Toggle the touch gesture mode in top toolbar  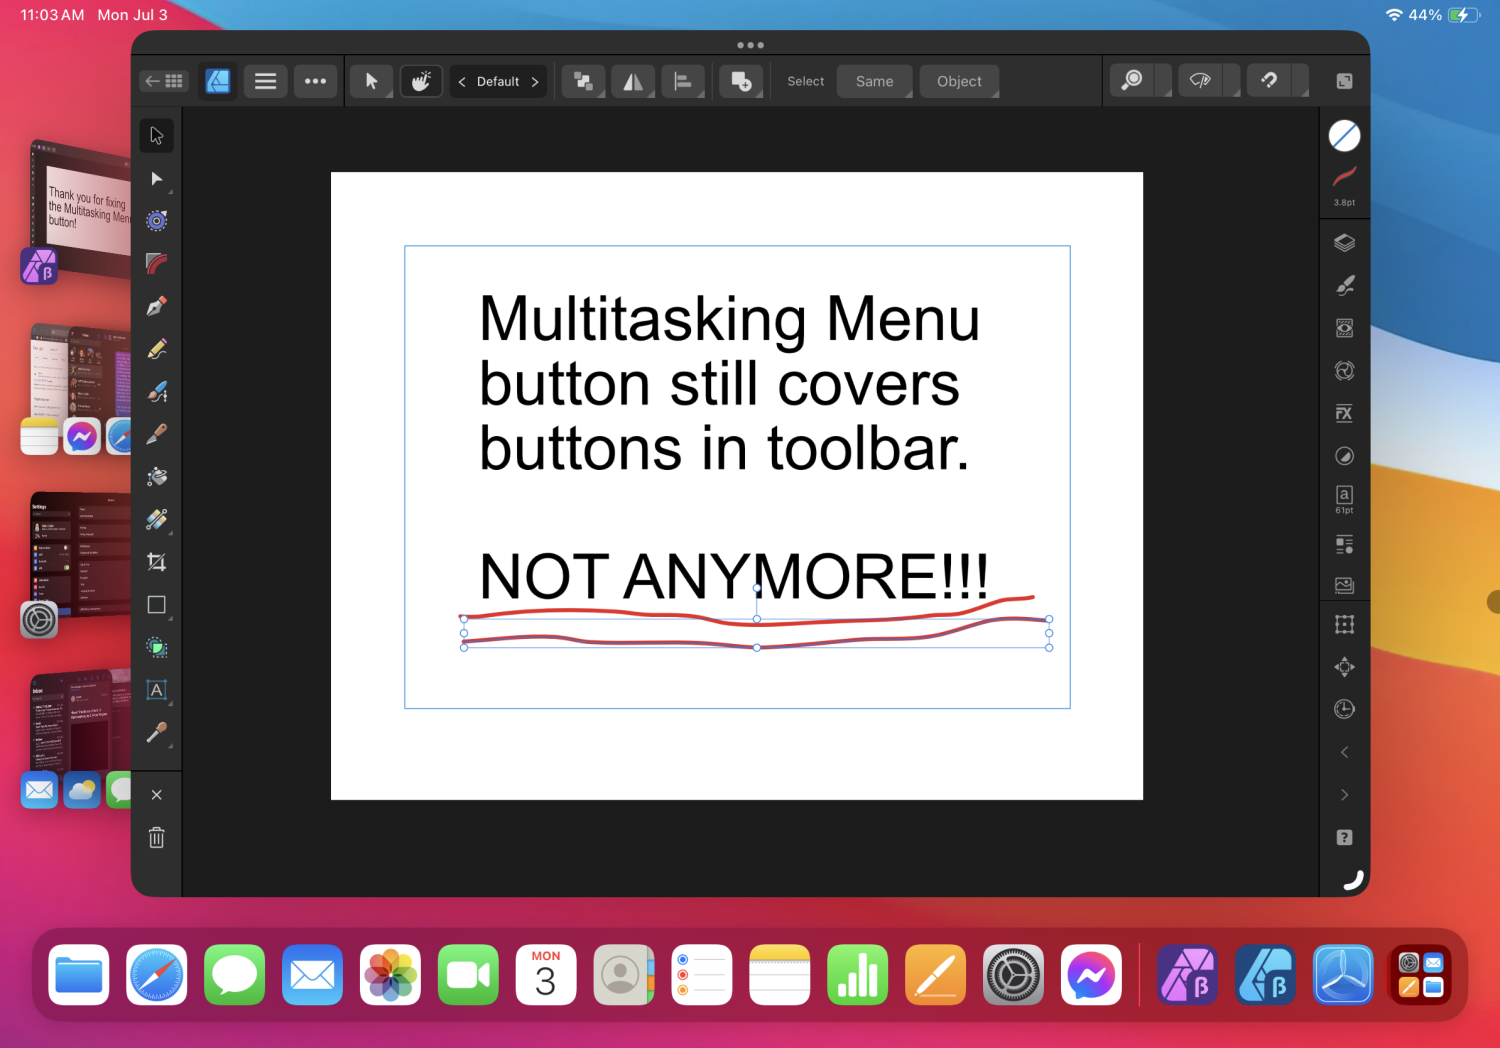tap(421, 81)
